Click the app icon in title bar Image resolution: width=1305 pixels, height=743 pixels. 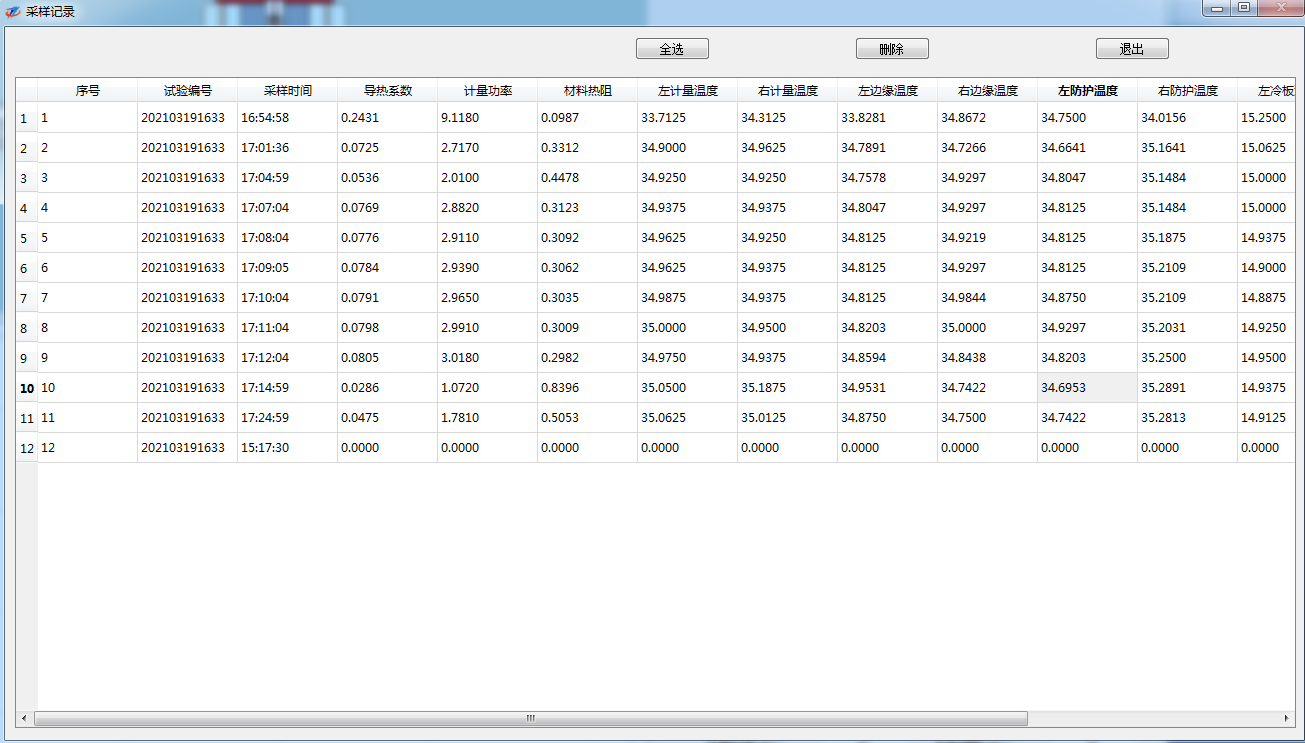(13, 12)
